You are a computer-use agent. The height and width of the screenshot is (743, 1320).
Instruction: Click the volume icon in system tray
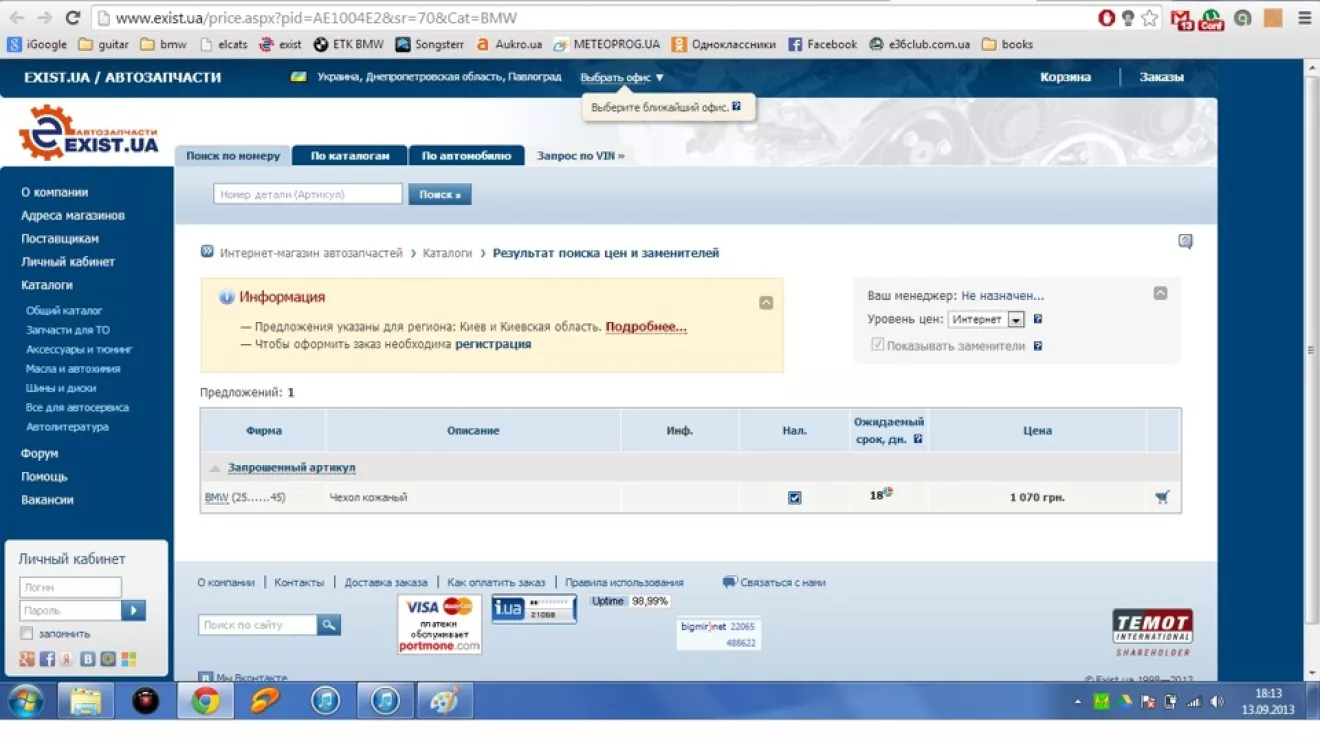click(x=1217, y=702)
